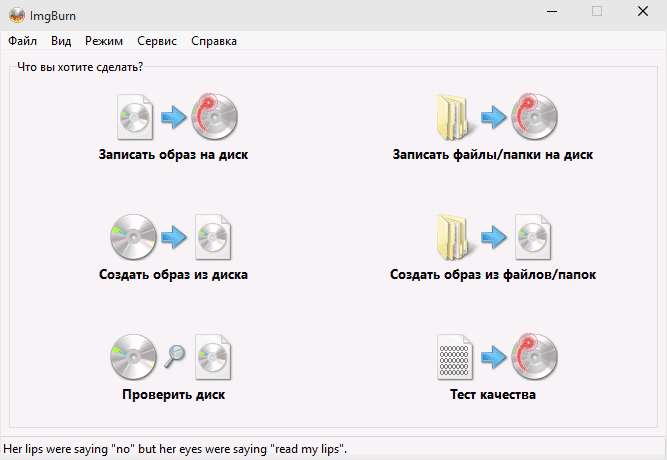Click the magnifier verify disc icon
The width and height of the screenshot is (667, 460).
click(173, 357)
